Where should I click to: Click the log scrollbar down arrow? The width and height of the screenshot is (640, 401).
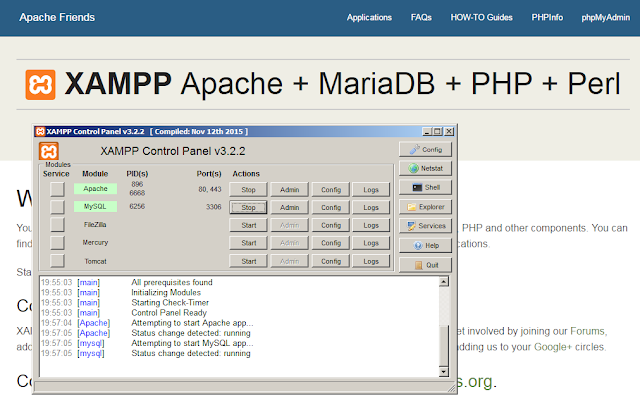click(444, 372)
